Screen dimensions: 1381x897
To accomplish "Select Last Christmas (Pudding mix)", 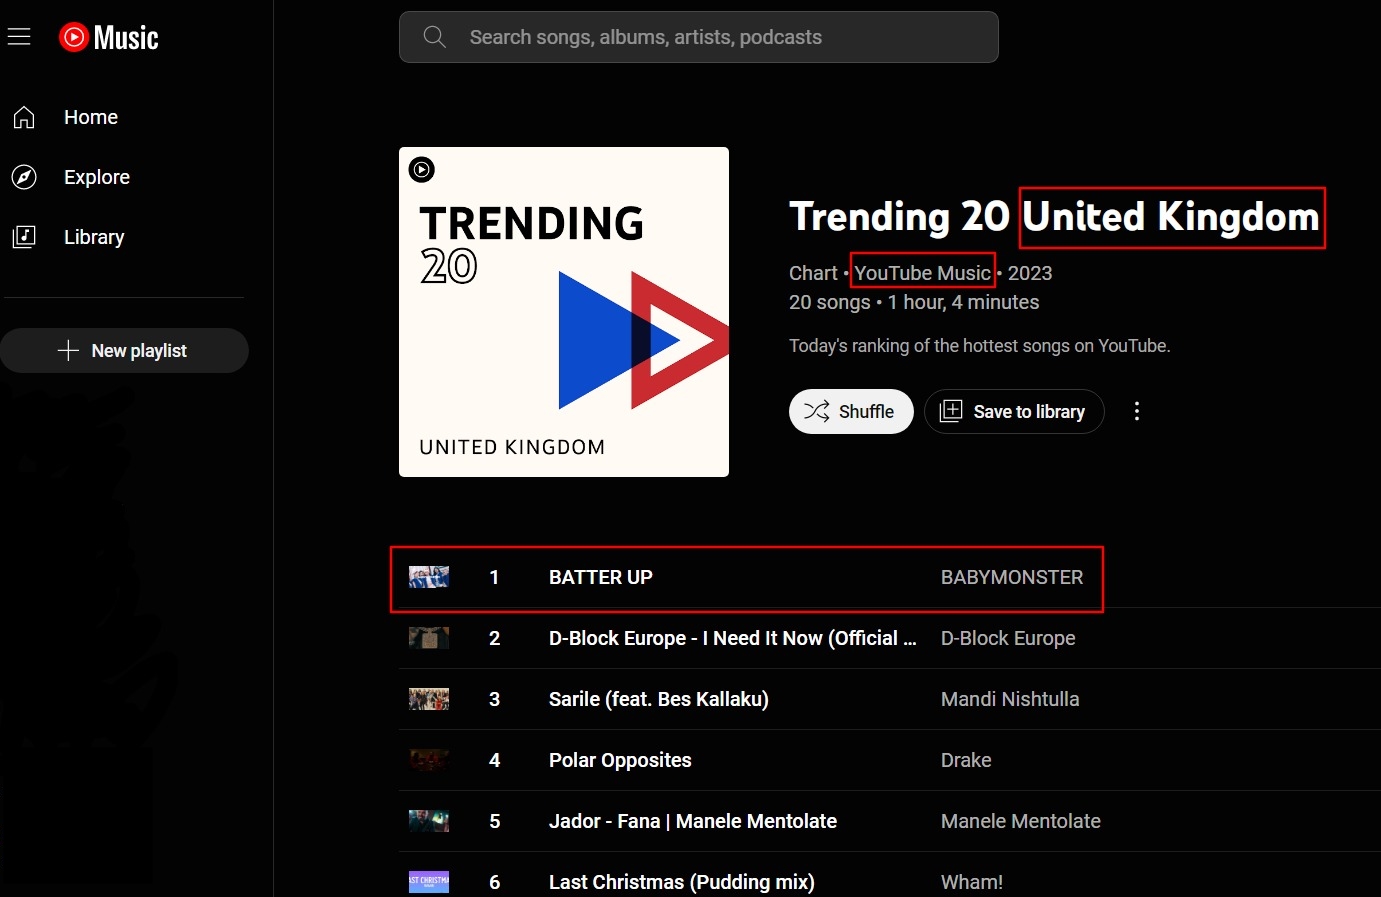I will (682, 882).
